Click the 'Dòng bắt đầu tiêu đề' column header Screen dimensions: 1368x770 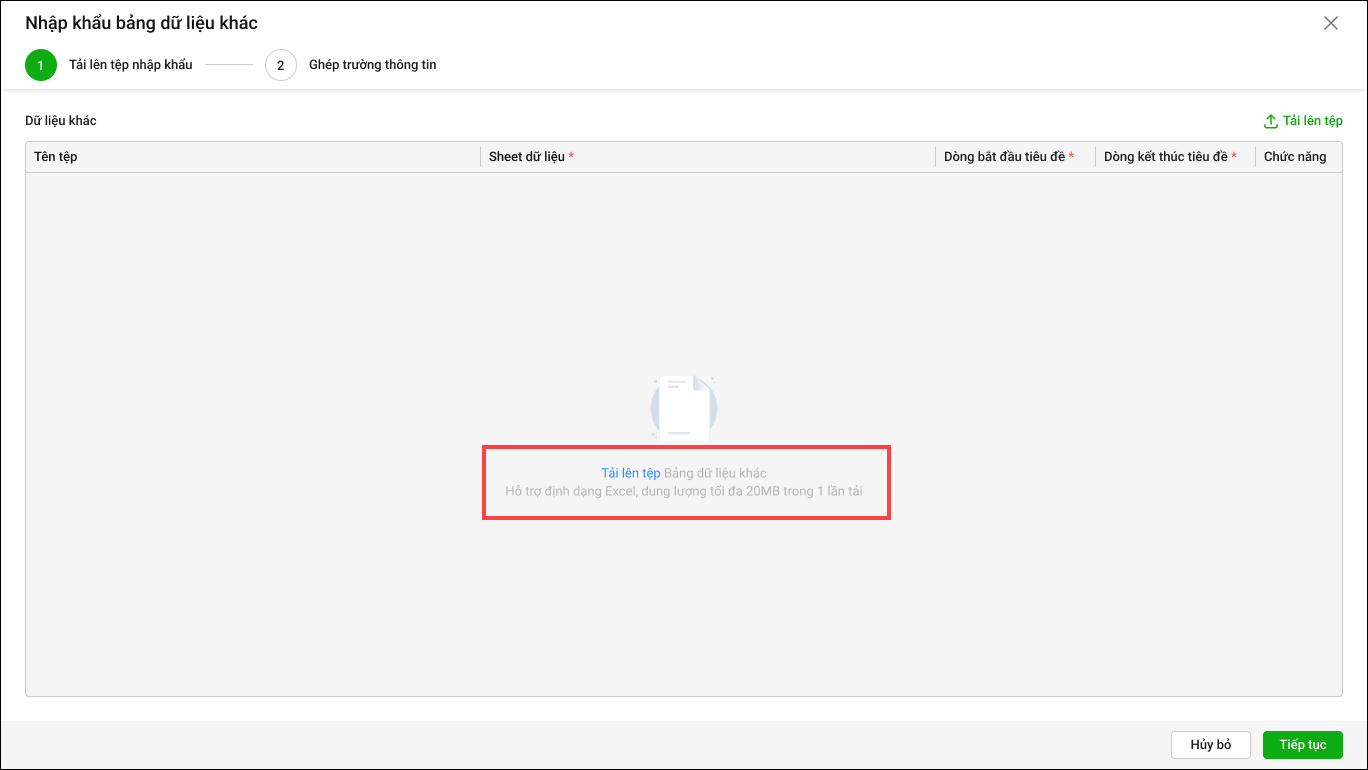pos(1004,157)
